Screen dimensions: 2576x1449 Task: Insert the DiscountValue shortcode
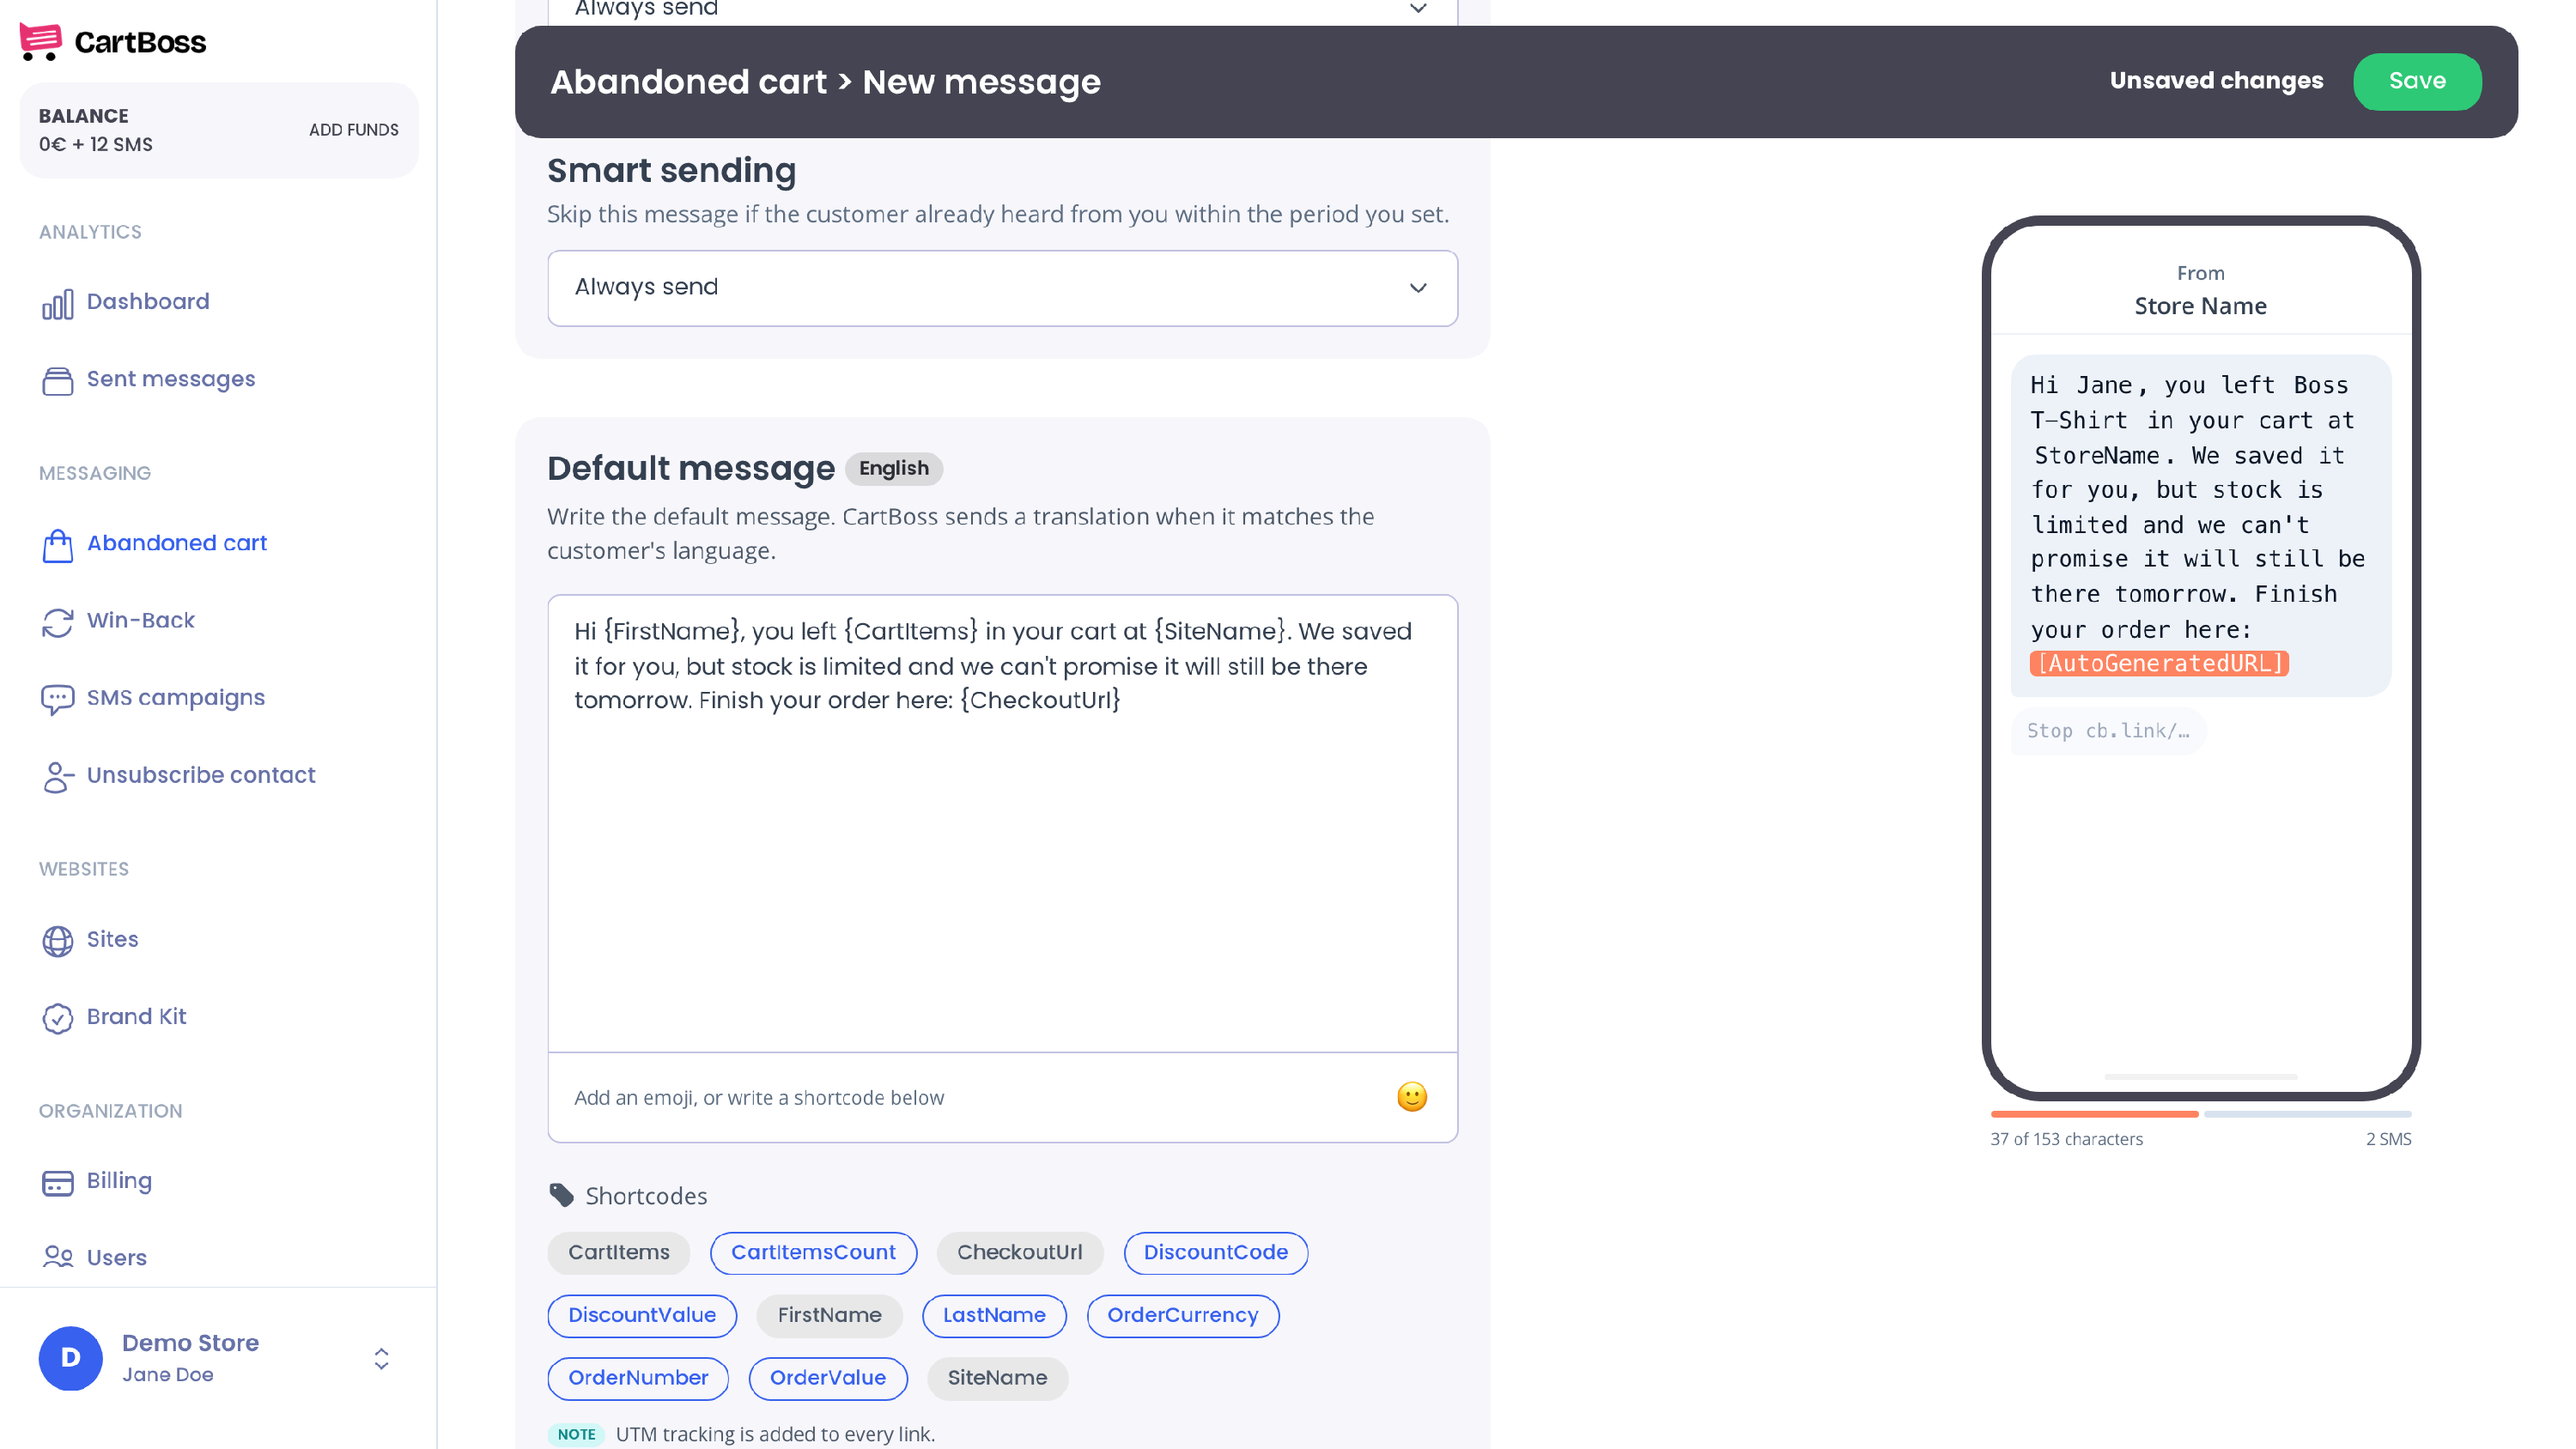point(642,1315)
